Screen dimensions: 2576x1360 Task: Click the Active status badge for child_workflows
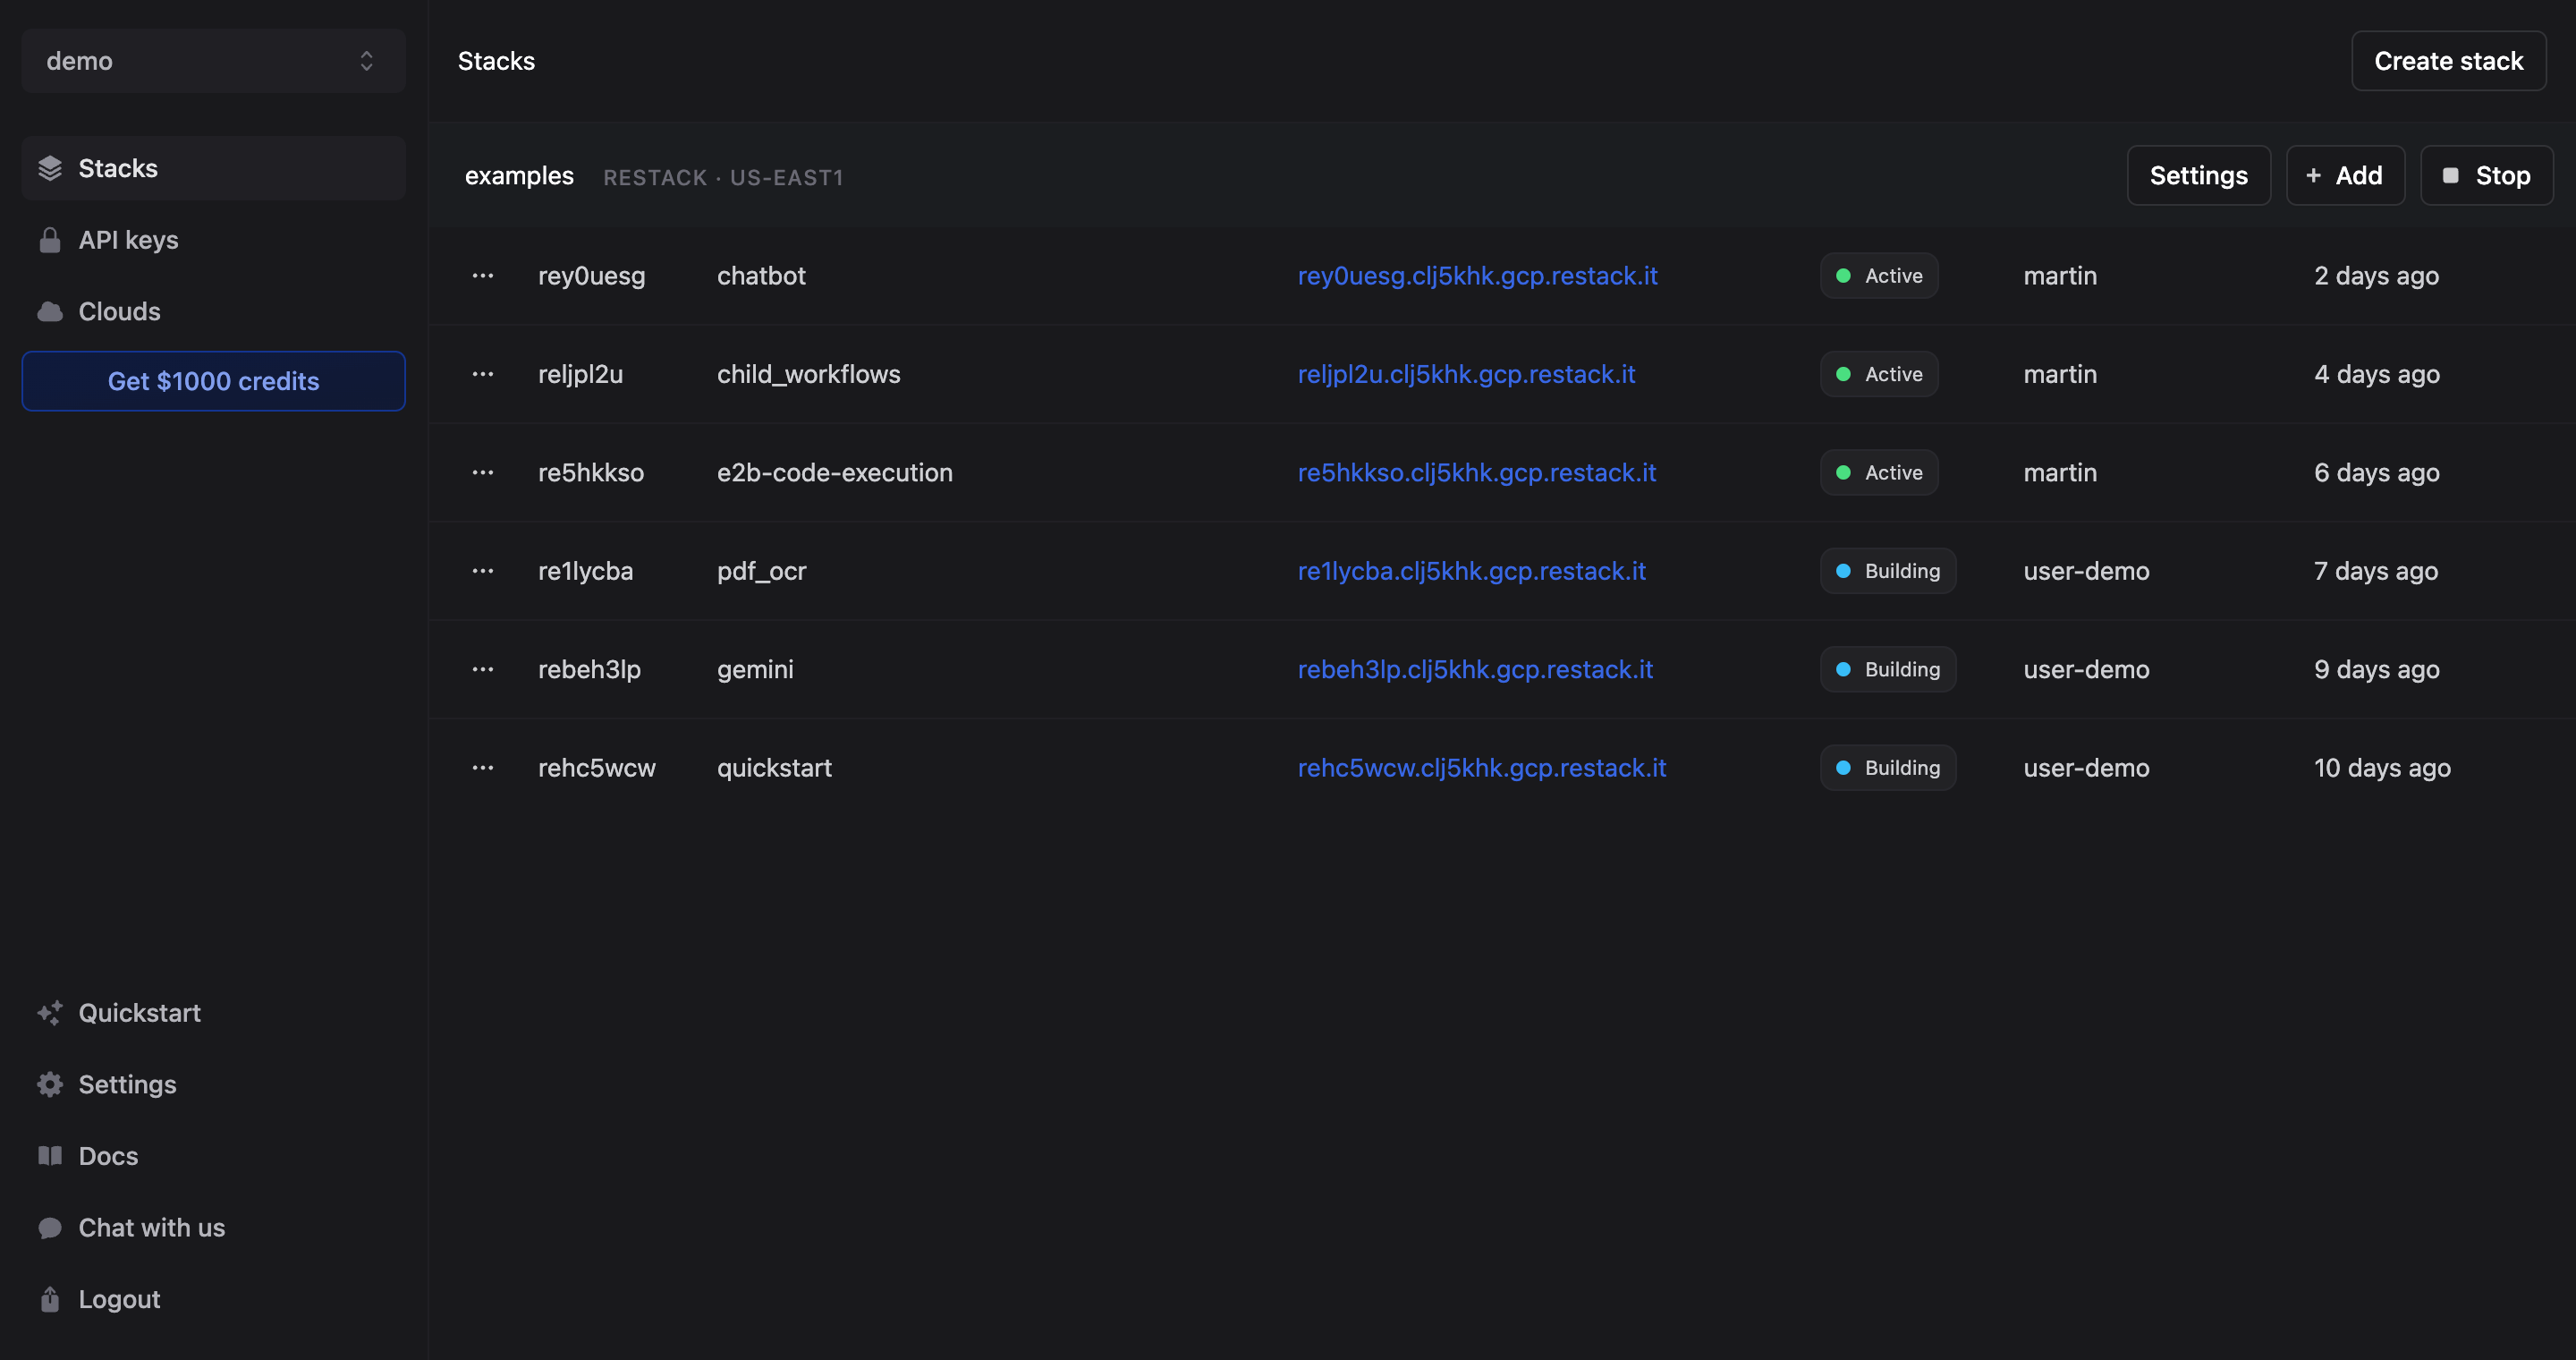pos(1878,374)
